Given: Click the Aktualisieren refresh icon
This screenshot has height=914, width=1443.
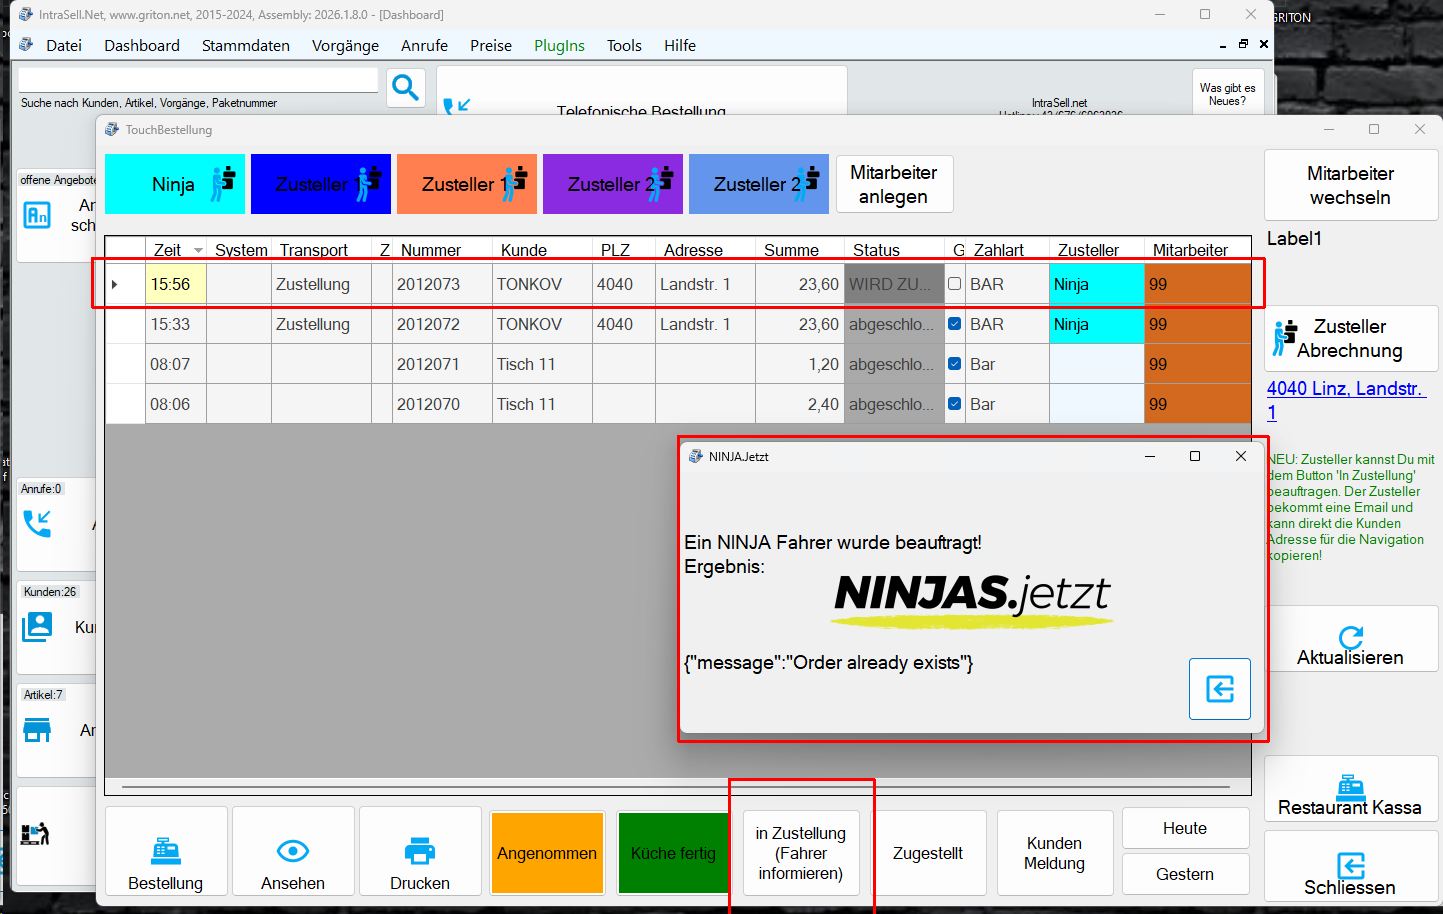Looking at the screenshot, I should 1350,638.
